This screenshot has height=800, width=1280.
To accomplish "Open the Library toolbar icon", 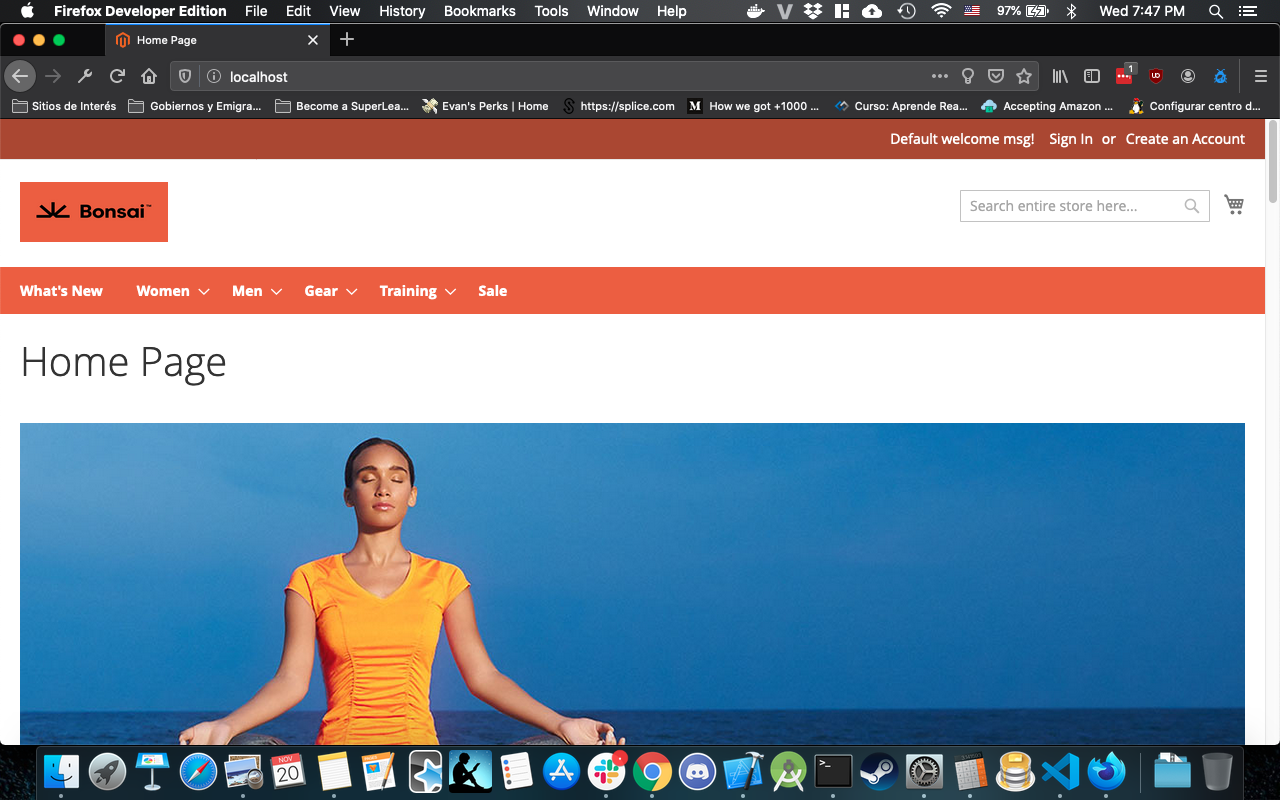I will [x=1060, y=76].
